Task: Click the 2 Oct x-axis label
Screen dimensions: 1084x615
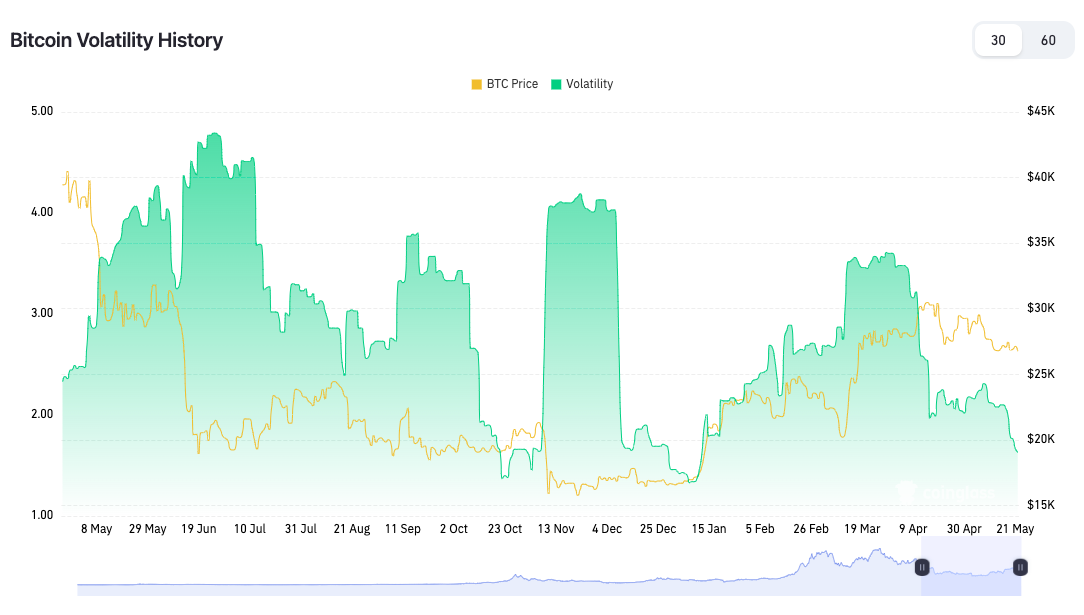Action: coord(454,529)
